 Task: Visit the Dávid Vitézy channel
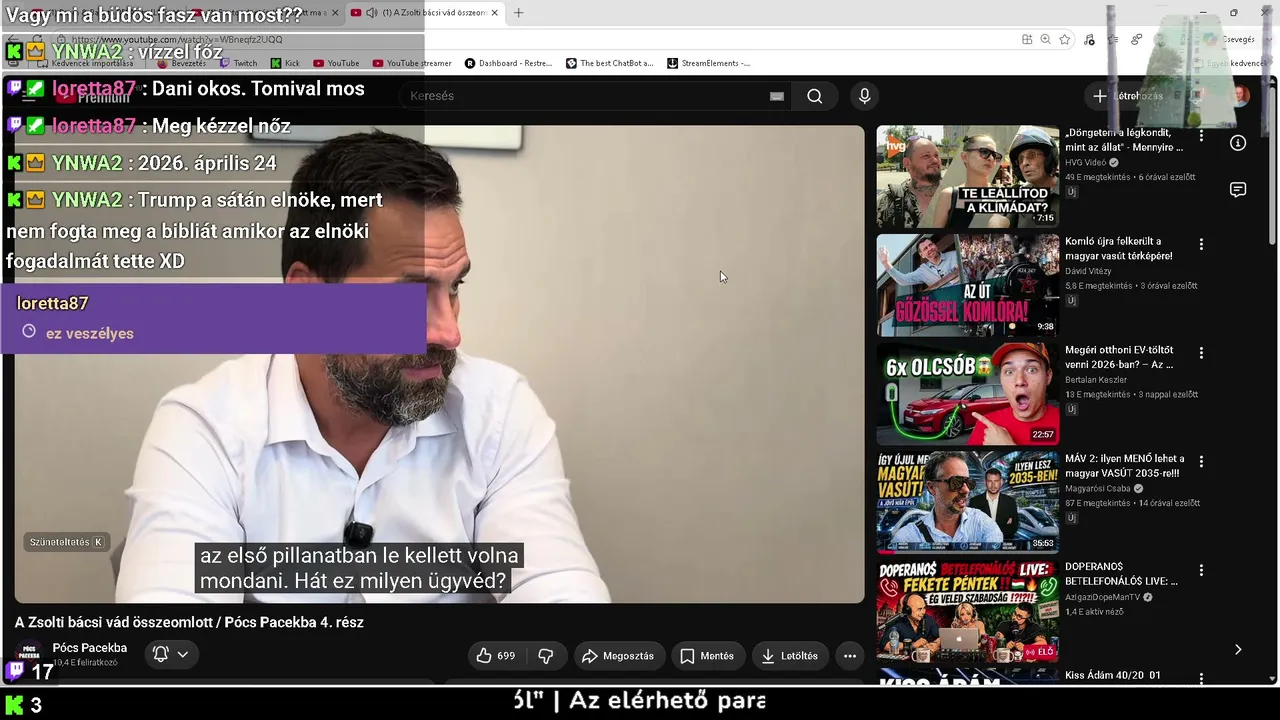pos(1088,271)
